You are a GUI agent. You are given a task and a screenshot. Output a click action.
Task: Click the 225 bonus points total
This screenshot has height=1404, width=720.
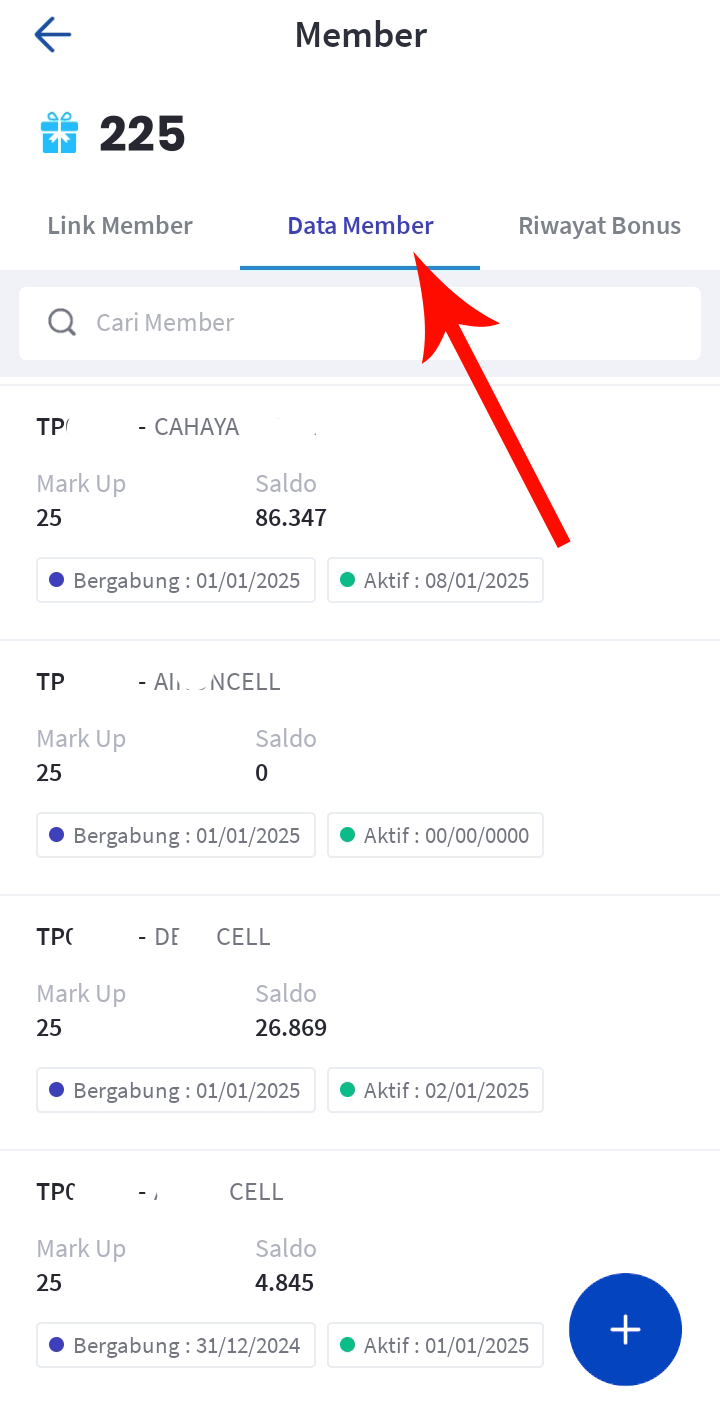(x=142, y=134)
